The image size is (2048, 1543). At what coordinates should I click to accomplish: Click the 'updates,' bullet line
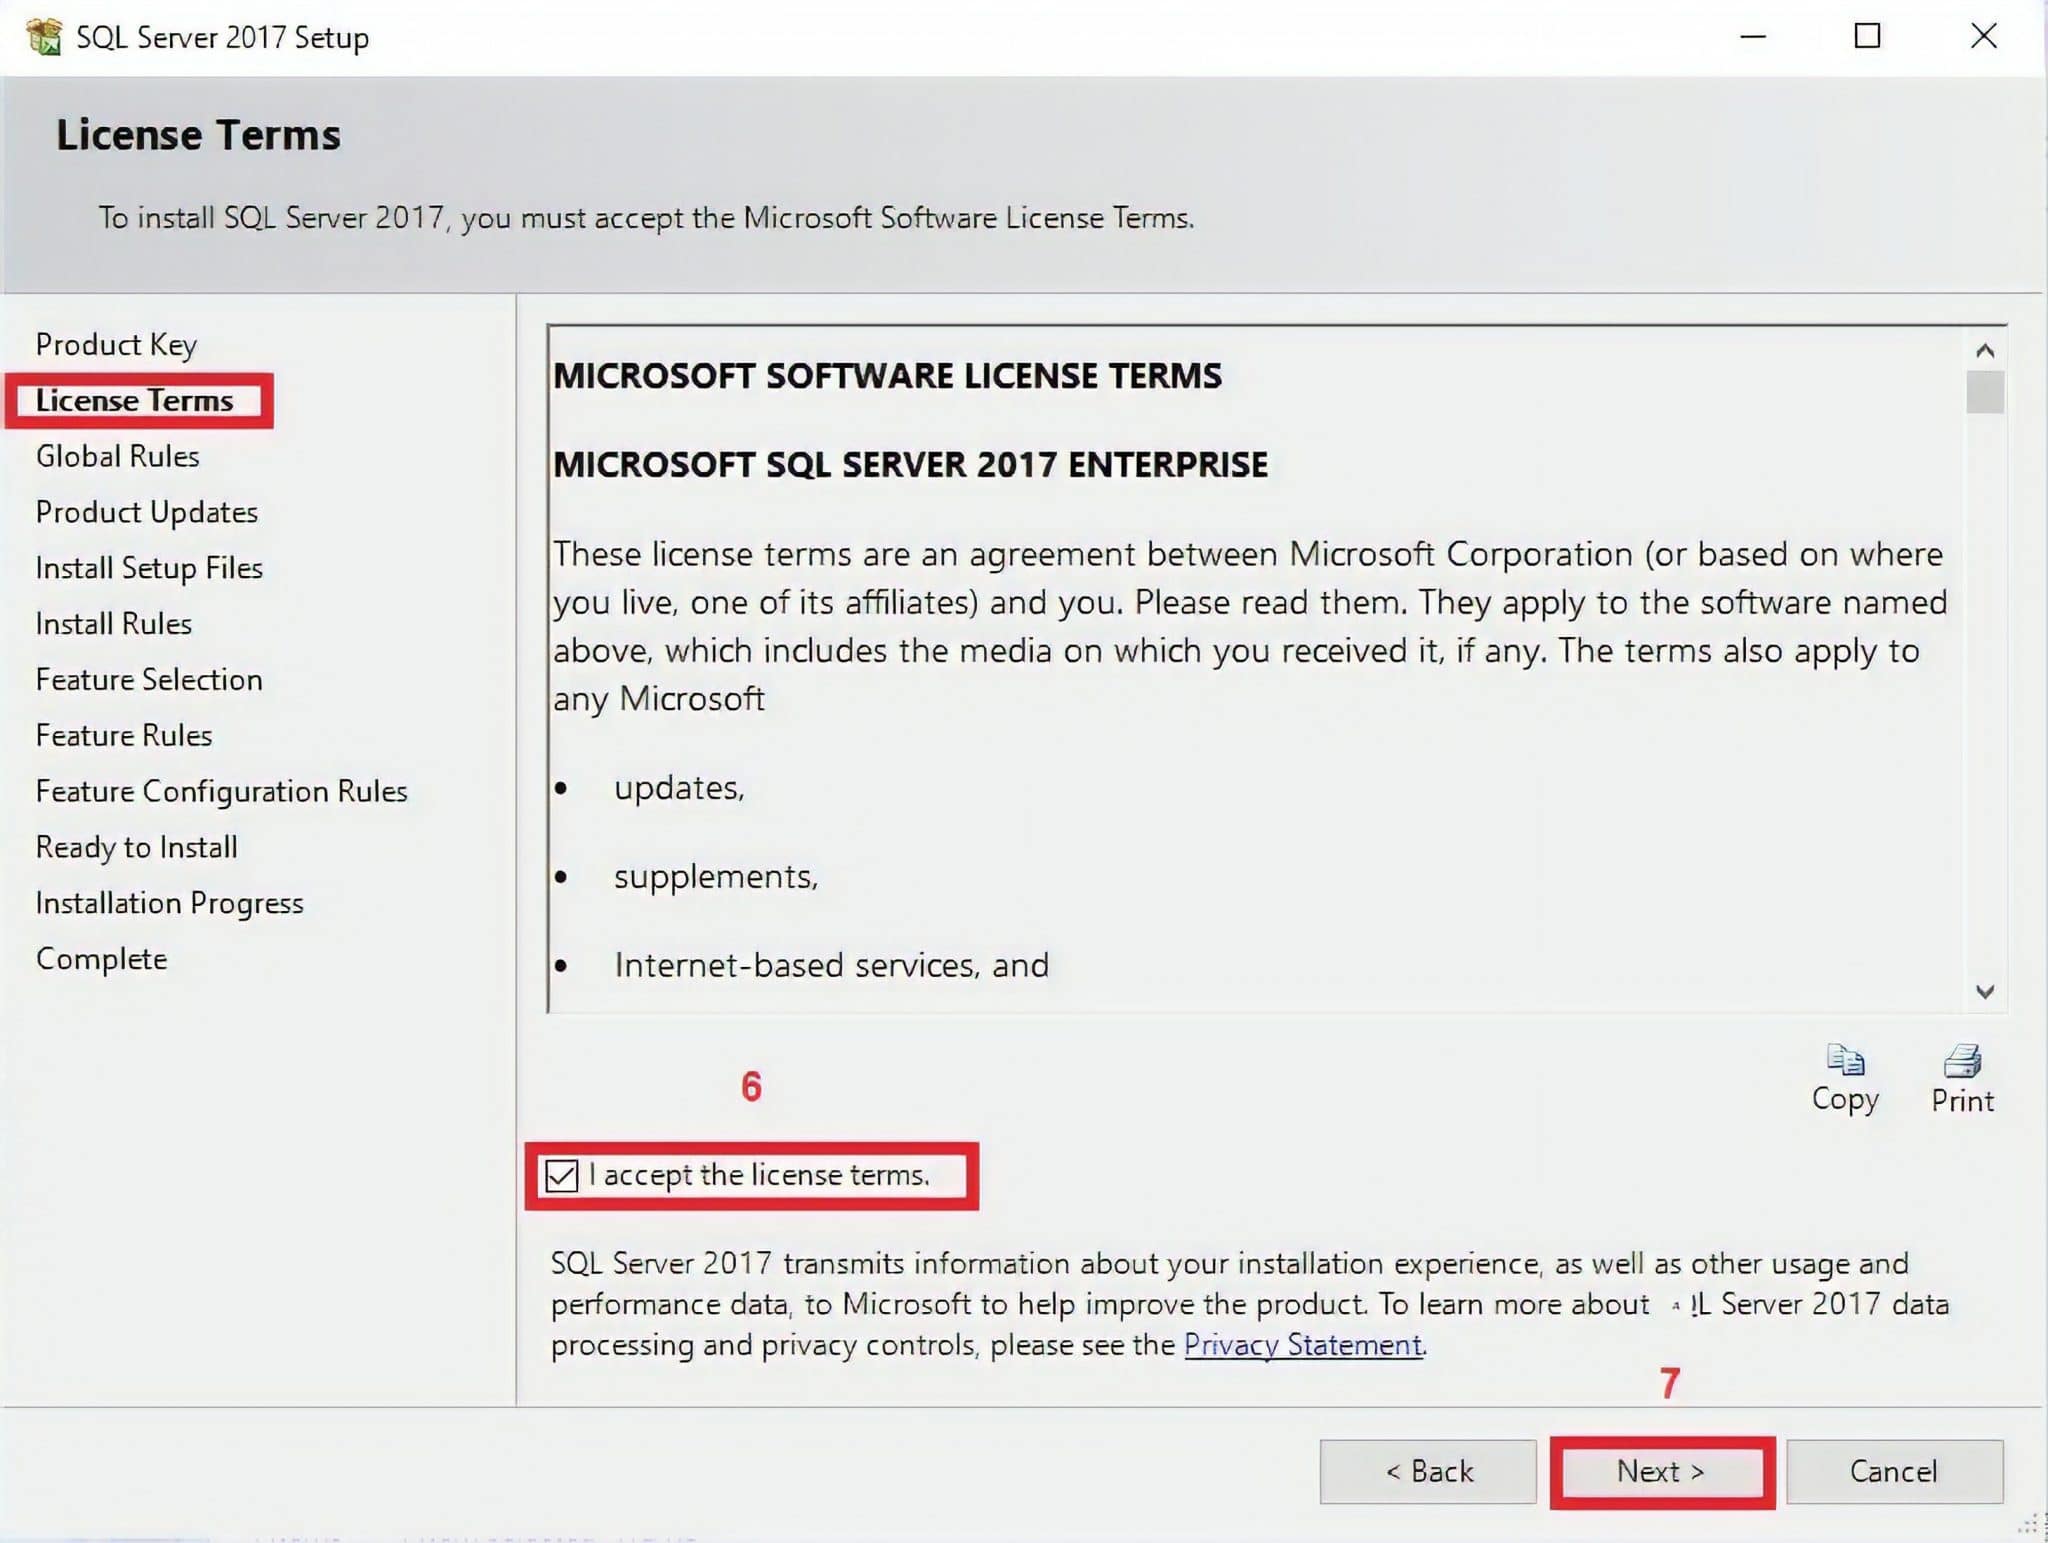tap(679, 788)
